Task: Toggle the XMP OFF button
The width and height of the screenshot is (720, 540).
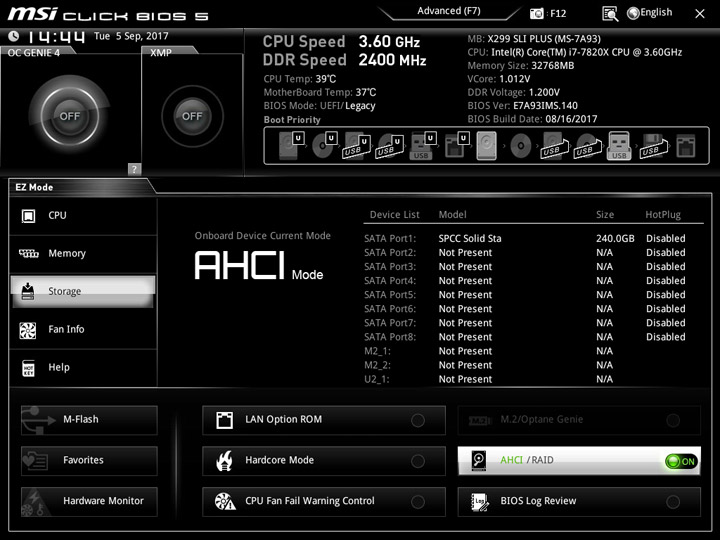Action: tap(192, 116)
